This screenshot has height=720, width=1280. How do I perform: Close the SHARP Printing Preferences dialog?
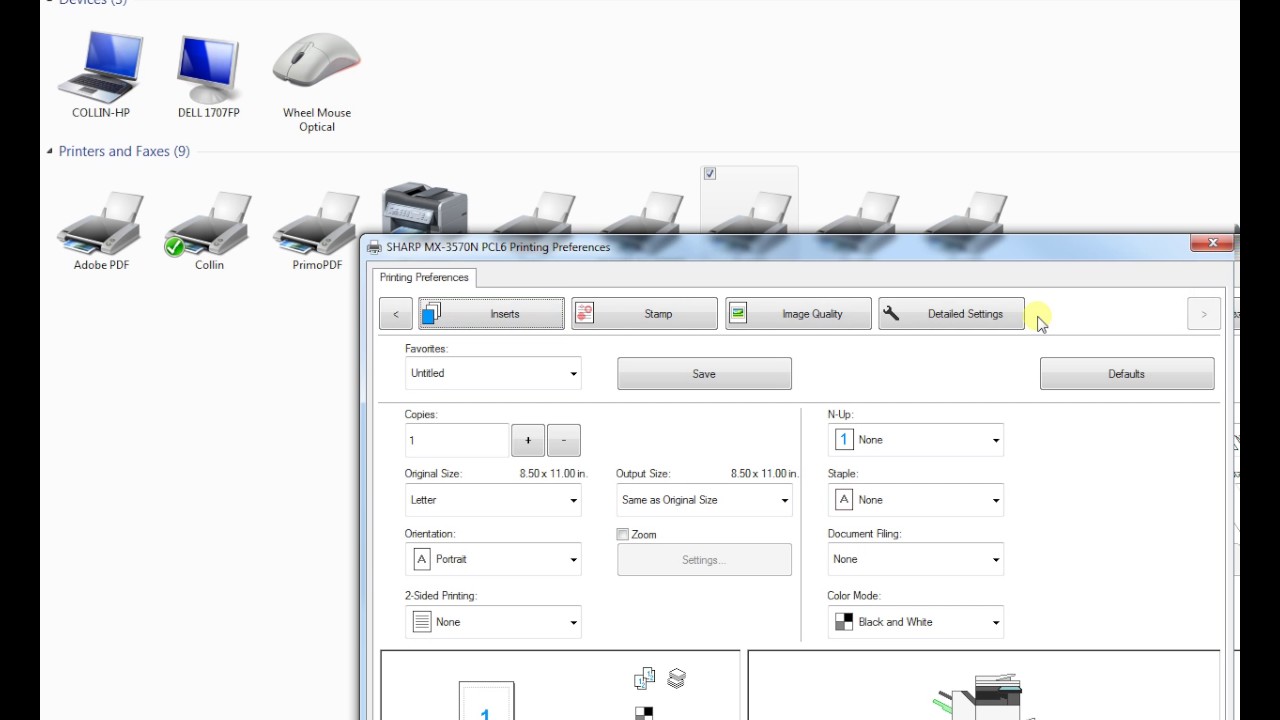pos(1212,243)
